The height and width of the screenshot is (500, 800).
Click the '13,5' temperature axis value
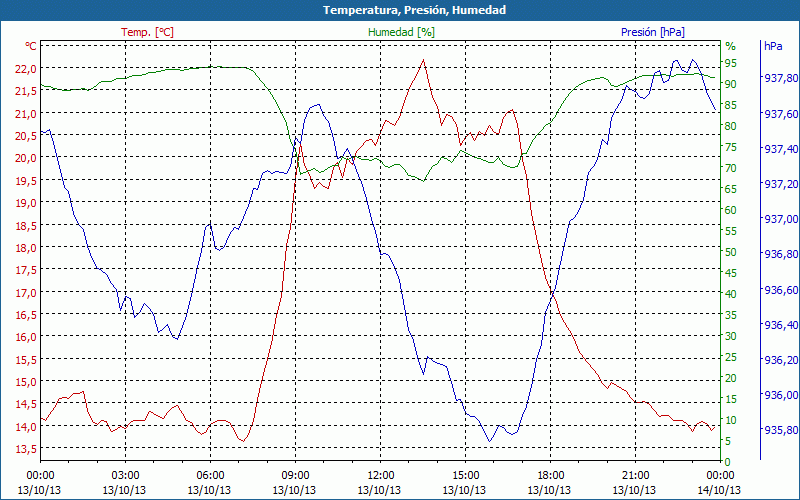tap(26, 449)
